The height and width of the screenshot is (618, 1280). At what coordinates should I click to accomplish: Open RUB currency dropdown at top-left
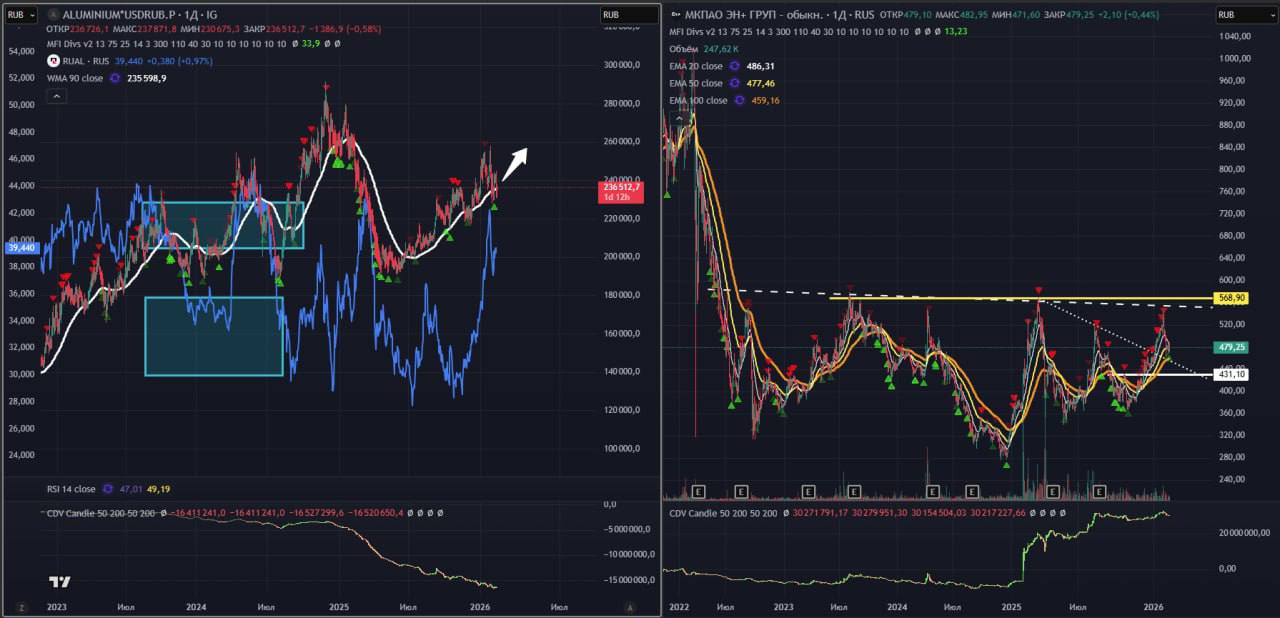(23, 15)
